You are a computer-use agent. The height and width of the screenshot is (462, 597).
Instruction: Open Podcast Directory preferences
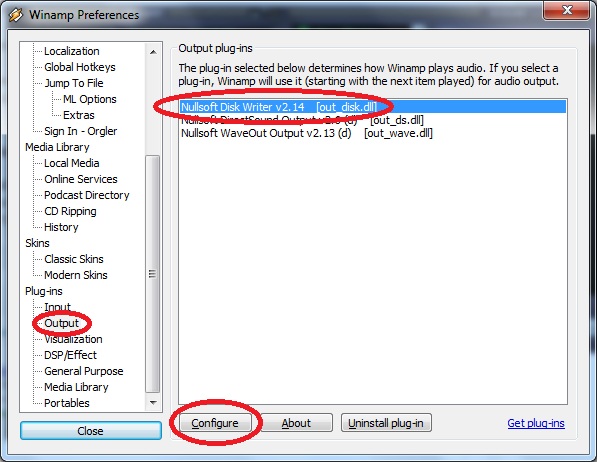click(x=87, y=195)
